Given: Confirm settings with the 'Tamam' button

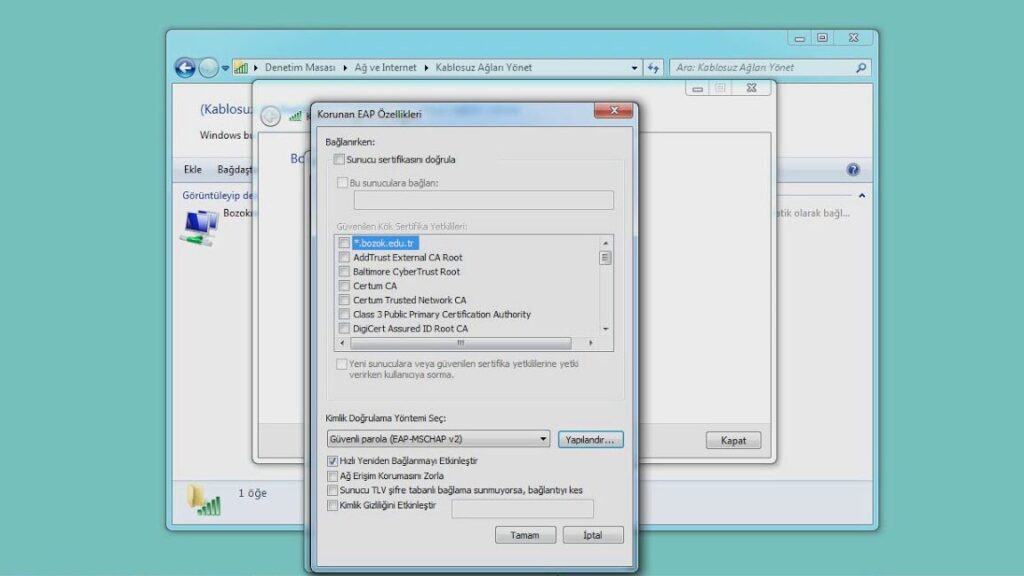Looking at the screenshot, I should 525,534.
